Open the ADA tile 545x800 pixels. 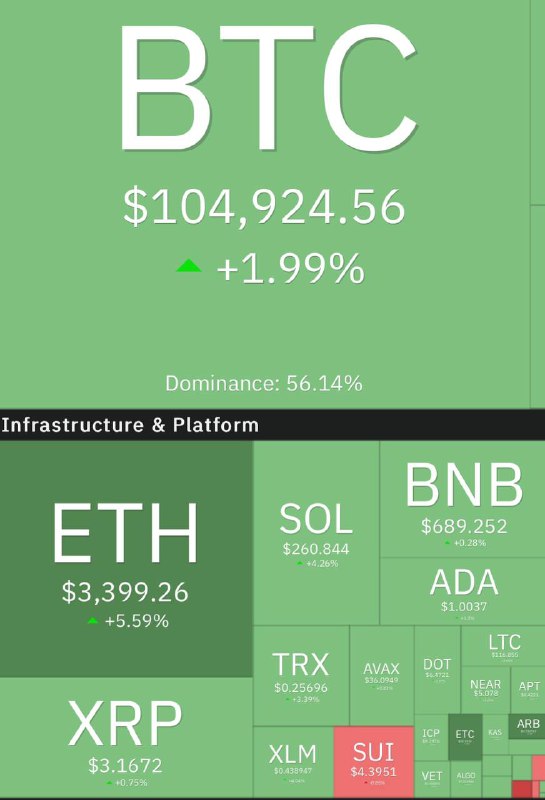(x=463, y=591)
